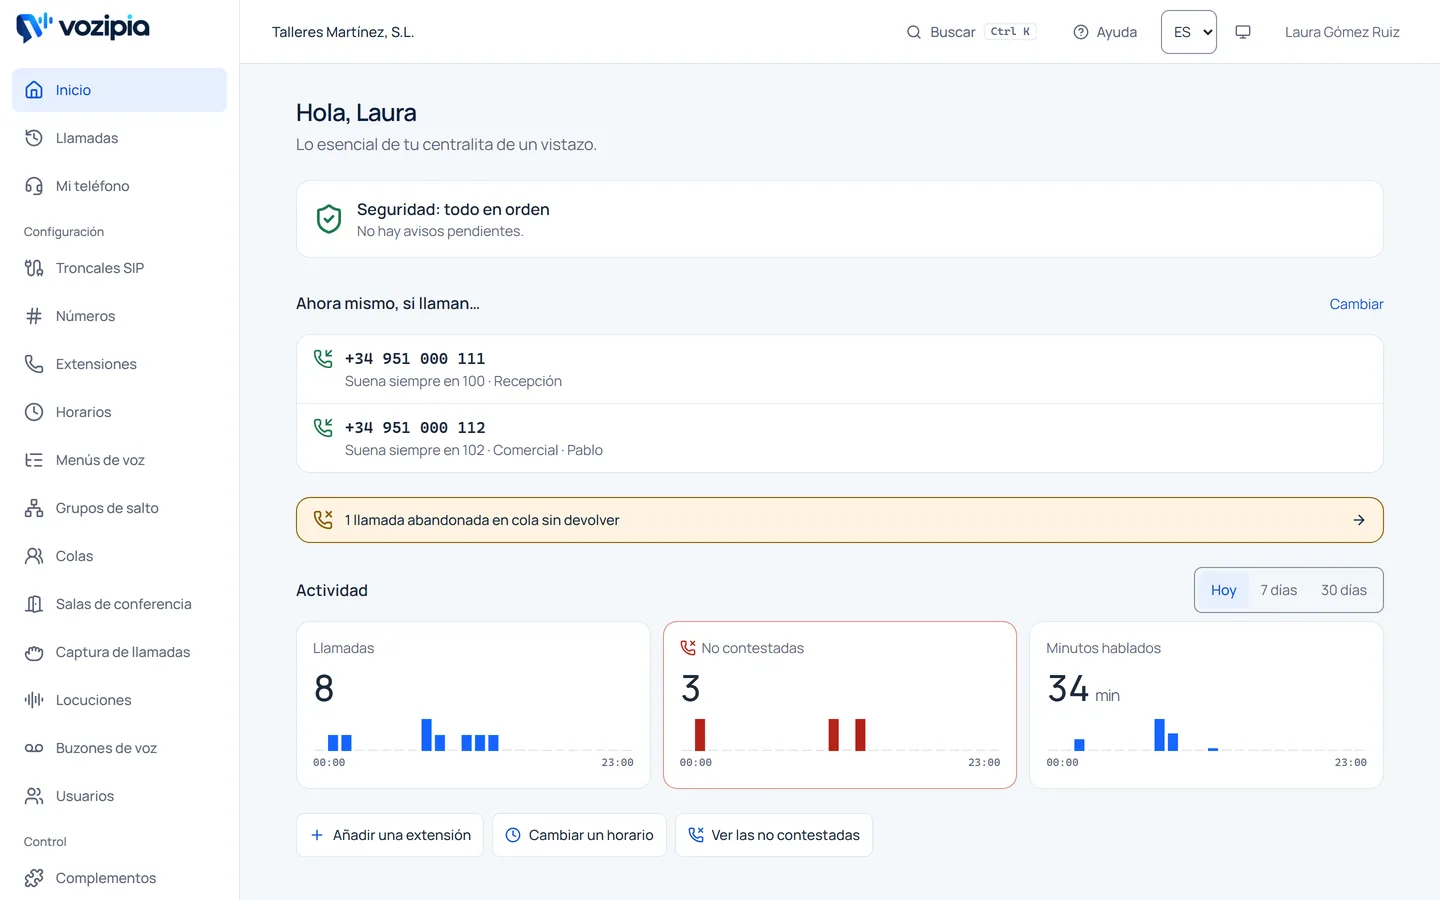The width and height of the screenshot is (1440, 900).
Task: Open the Buzones de voz voicemail icon
Action: [34, 748]
